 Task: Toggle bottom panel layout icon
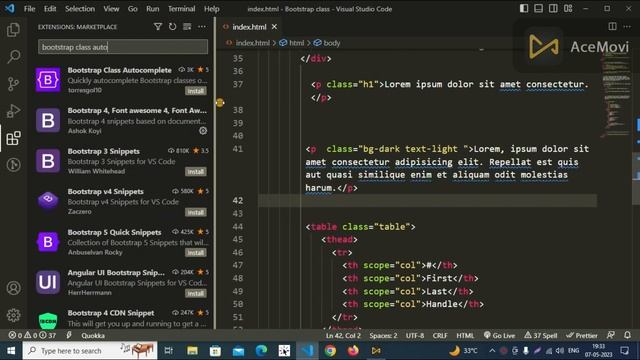[x=538, y=9]
